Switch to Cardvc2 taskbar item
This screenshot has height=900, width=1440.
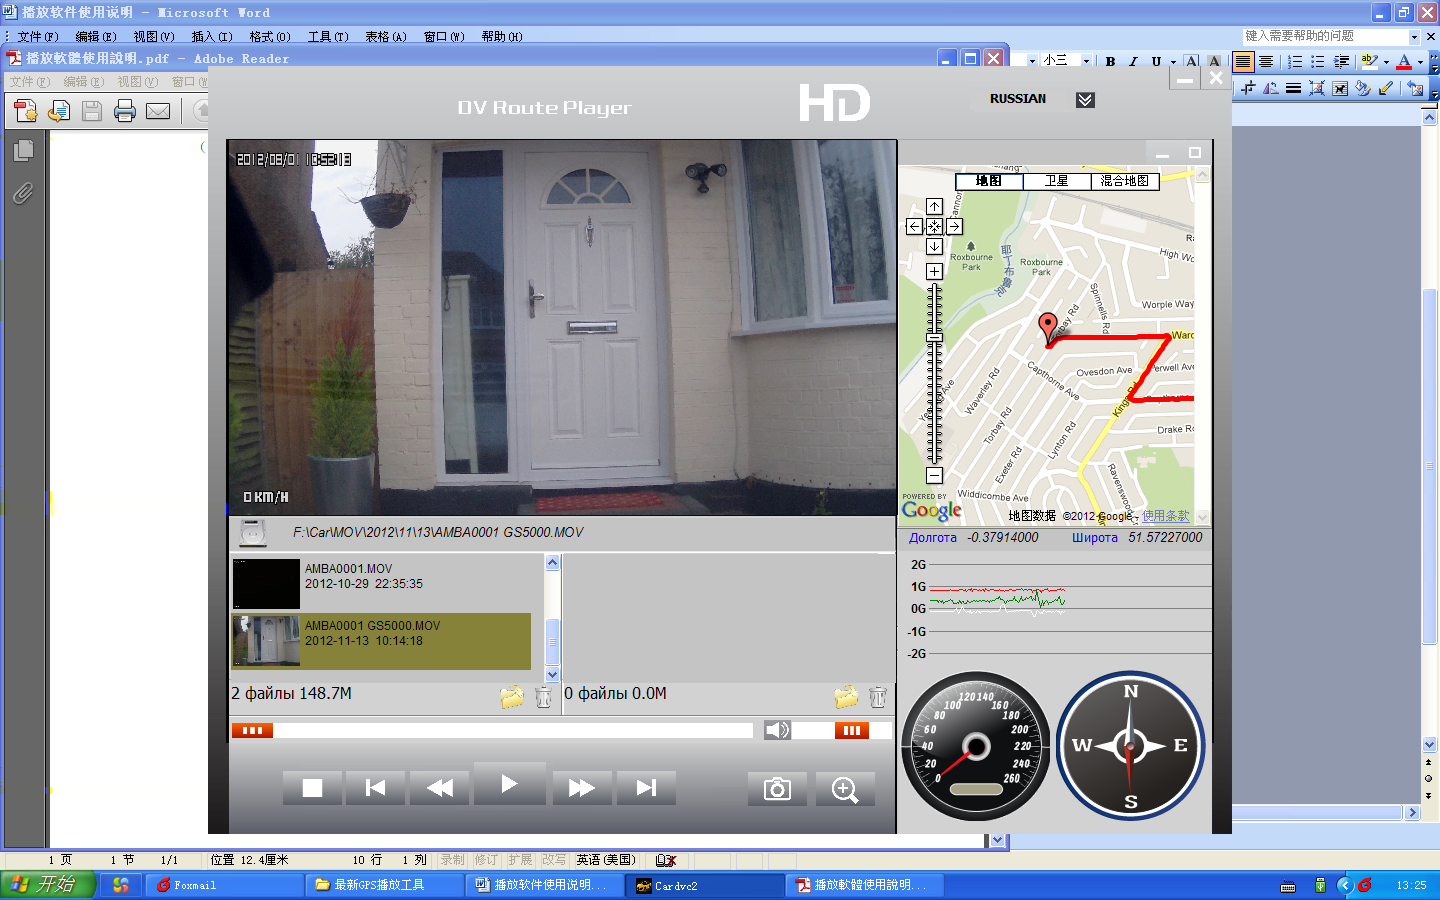pos(705,885)
